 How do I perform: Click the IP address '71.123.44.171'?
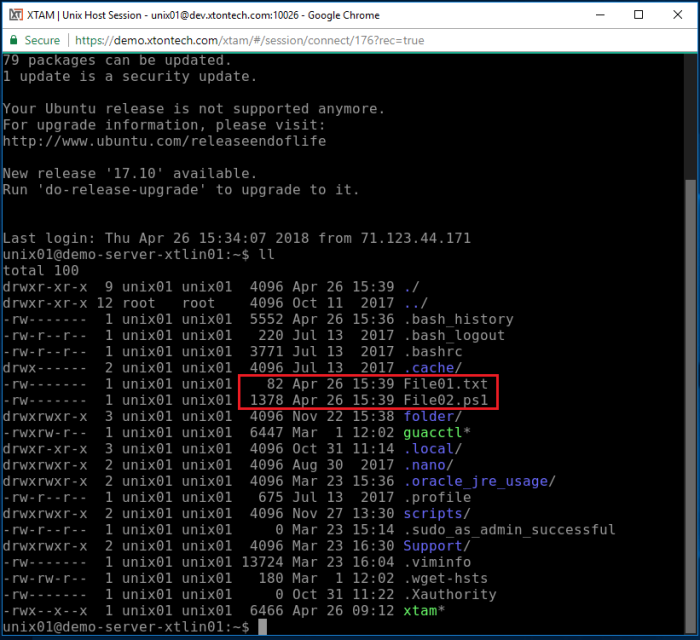pyautogui.click(x=416, y=238)
